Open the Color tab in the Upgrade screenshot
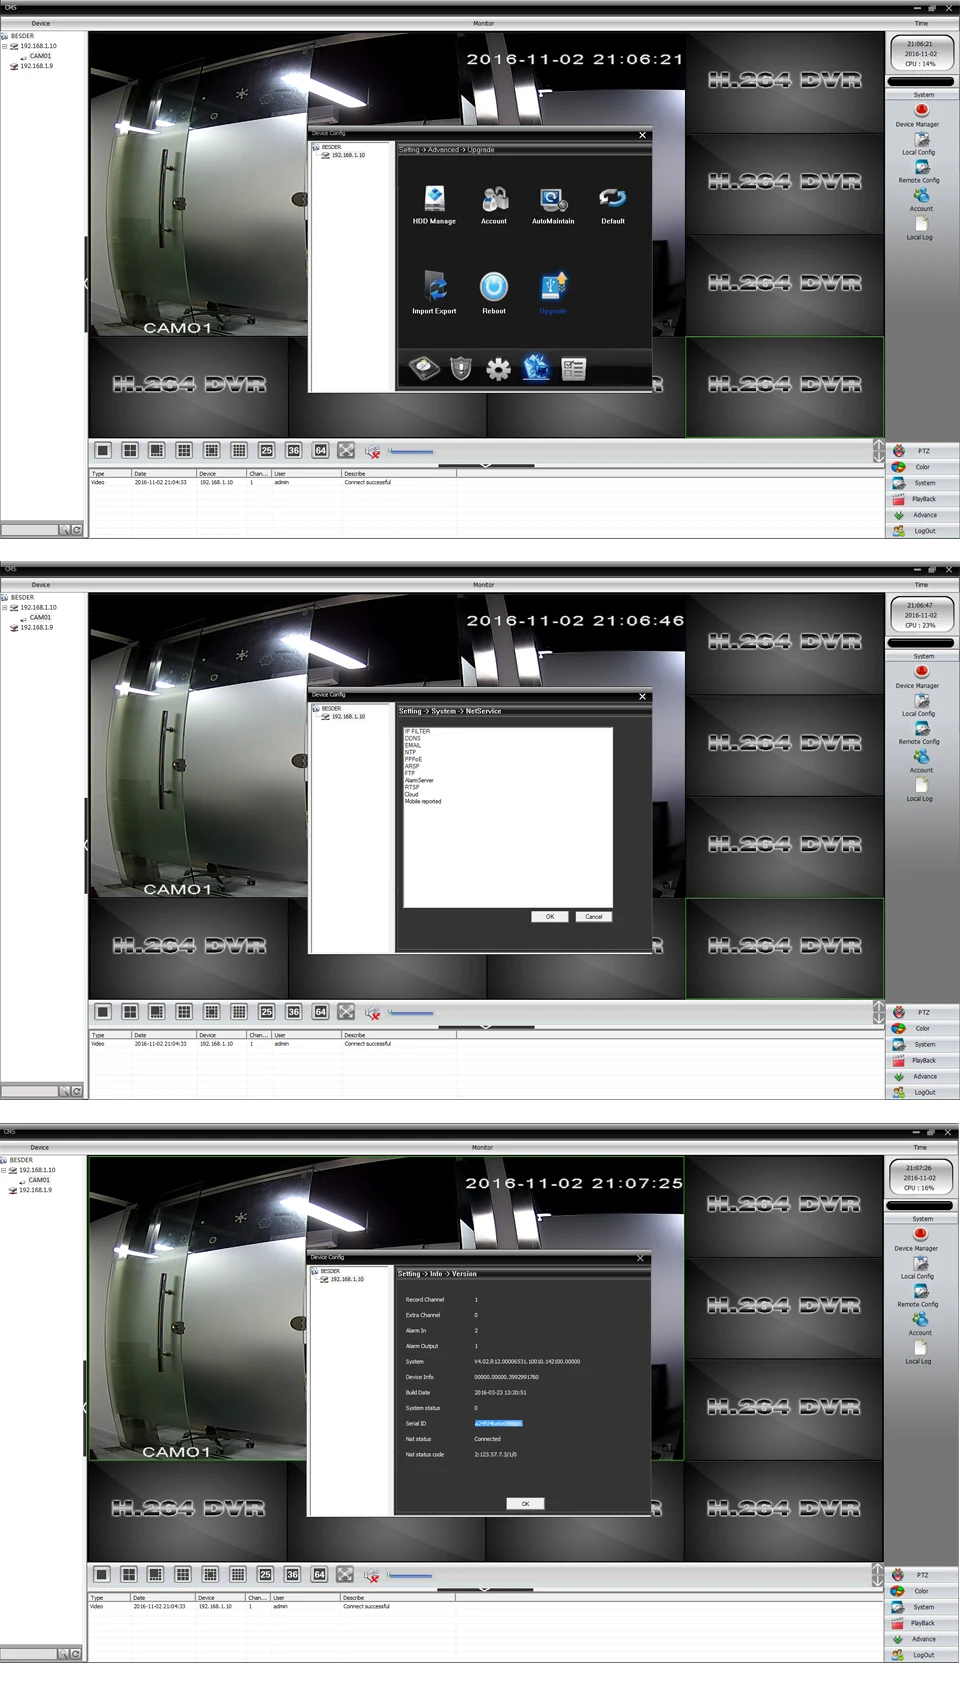The width and height of the screenshot is (960, 1707). coord(923,467)
